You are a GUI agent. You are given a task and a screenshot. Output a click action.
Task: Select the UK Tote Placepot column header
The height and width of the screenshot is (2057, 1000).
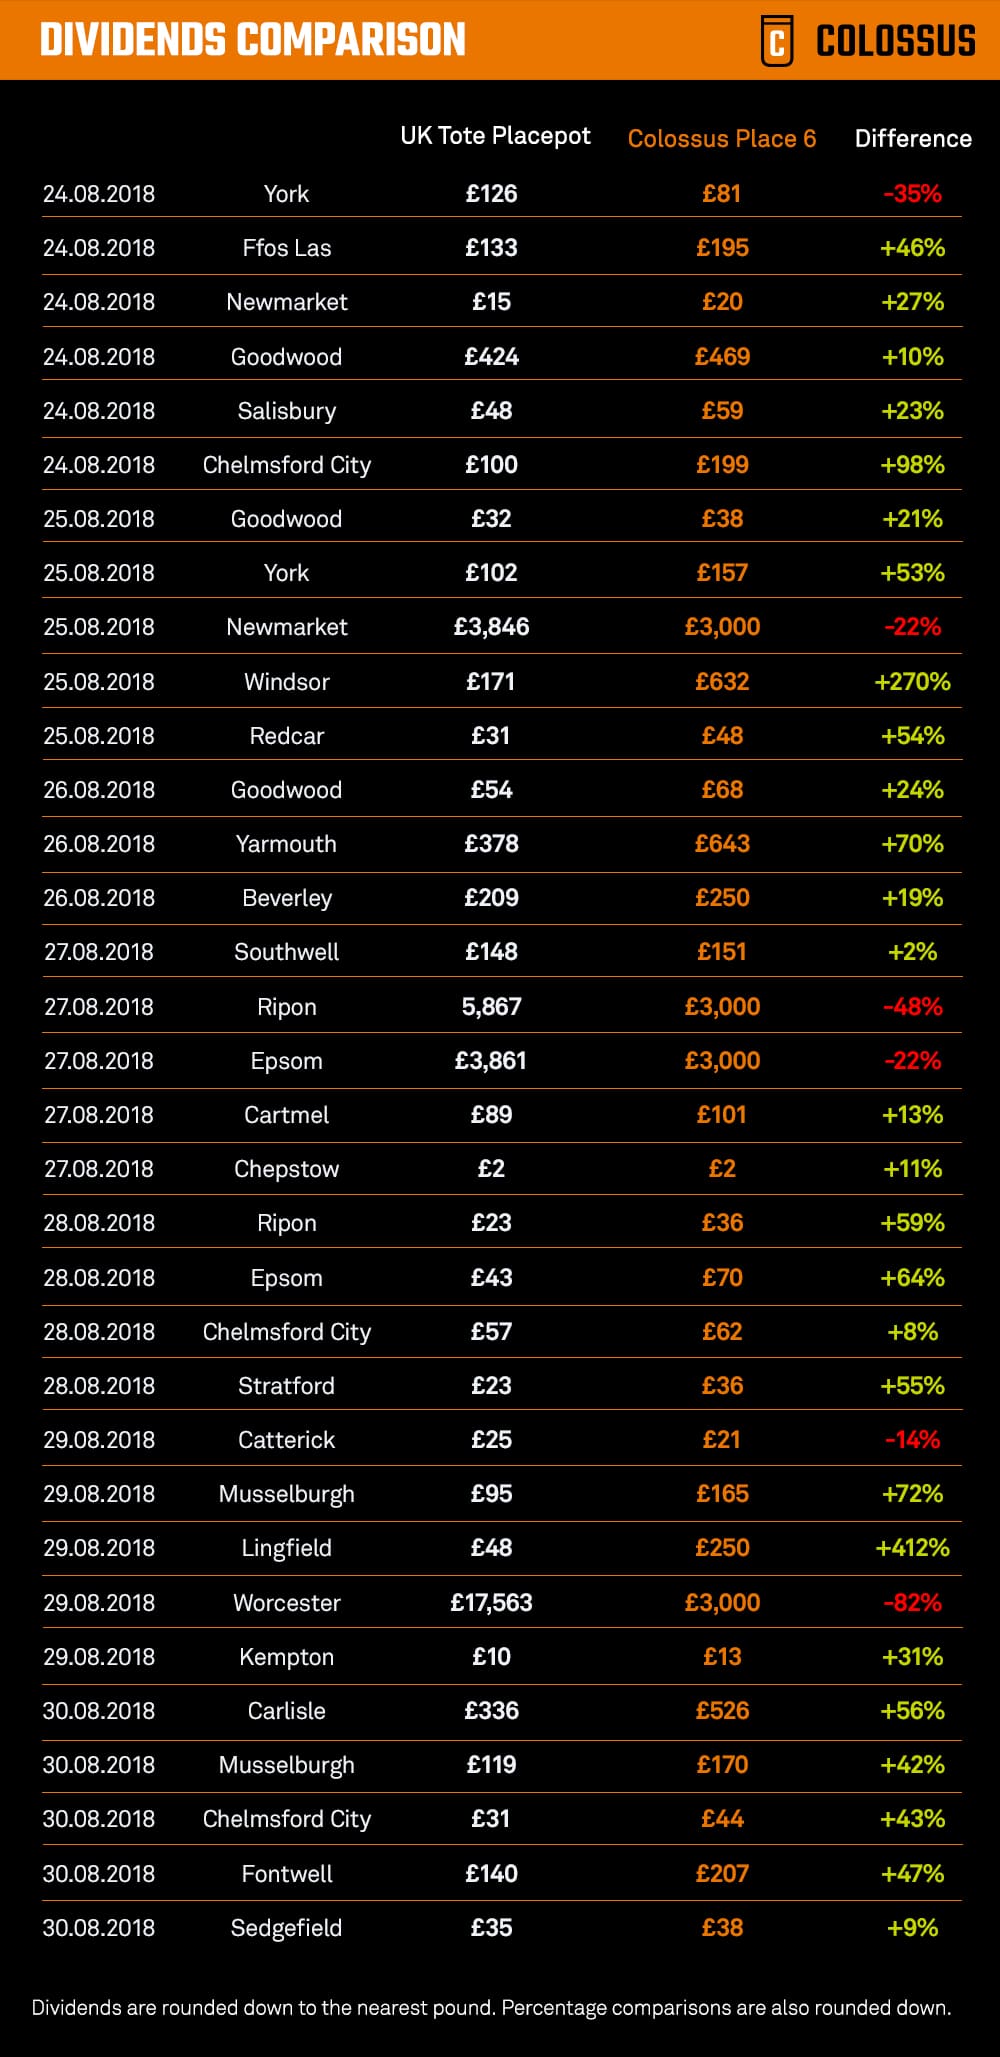click(x=495, y=136)
